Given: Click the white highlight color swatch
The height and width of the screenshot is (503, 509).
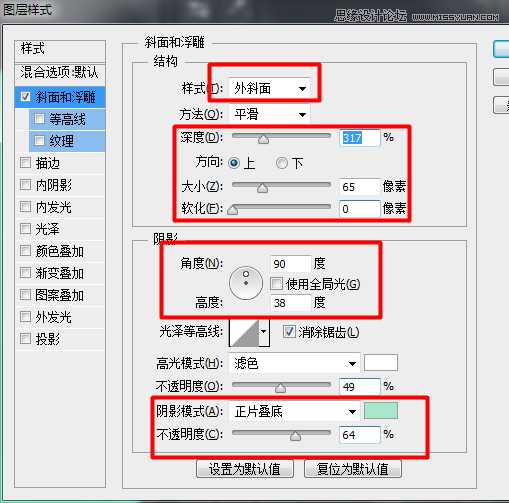Looking at the screenshot, I should (381, 363).
